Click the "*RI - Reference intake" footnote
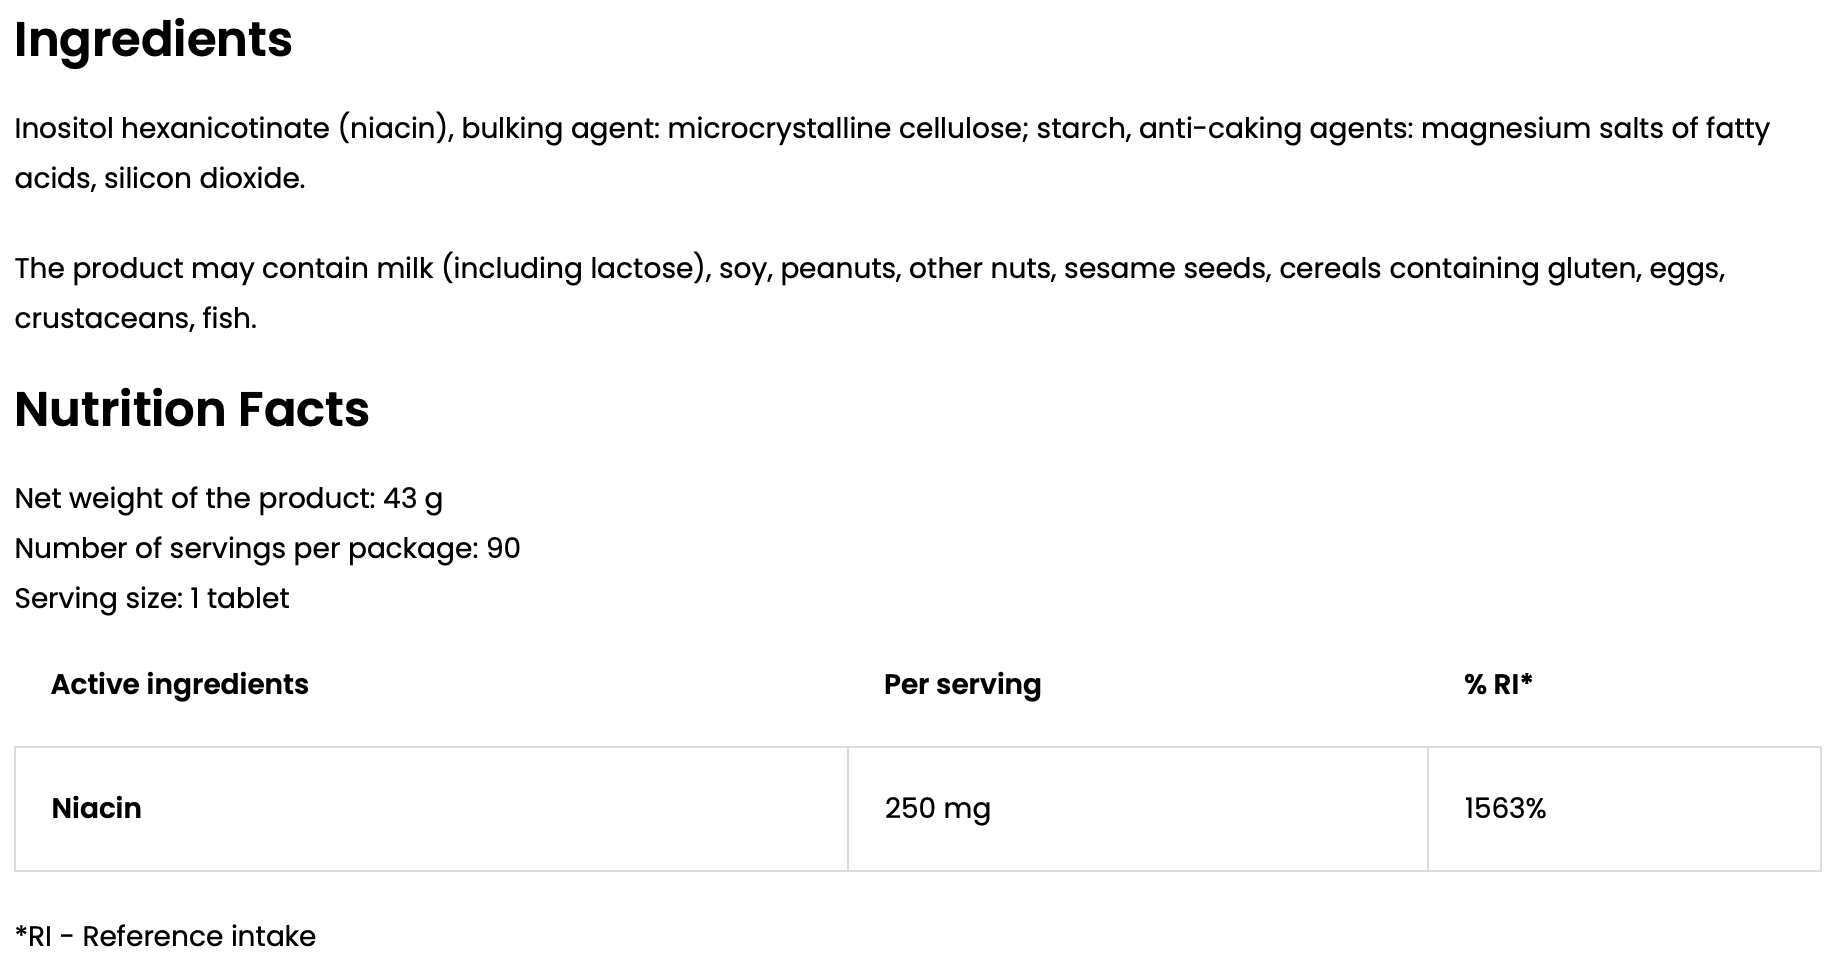 coord(165,937)
